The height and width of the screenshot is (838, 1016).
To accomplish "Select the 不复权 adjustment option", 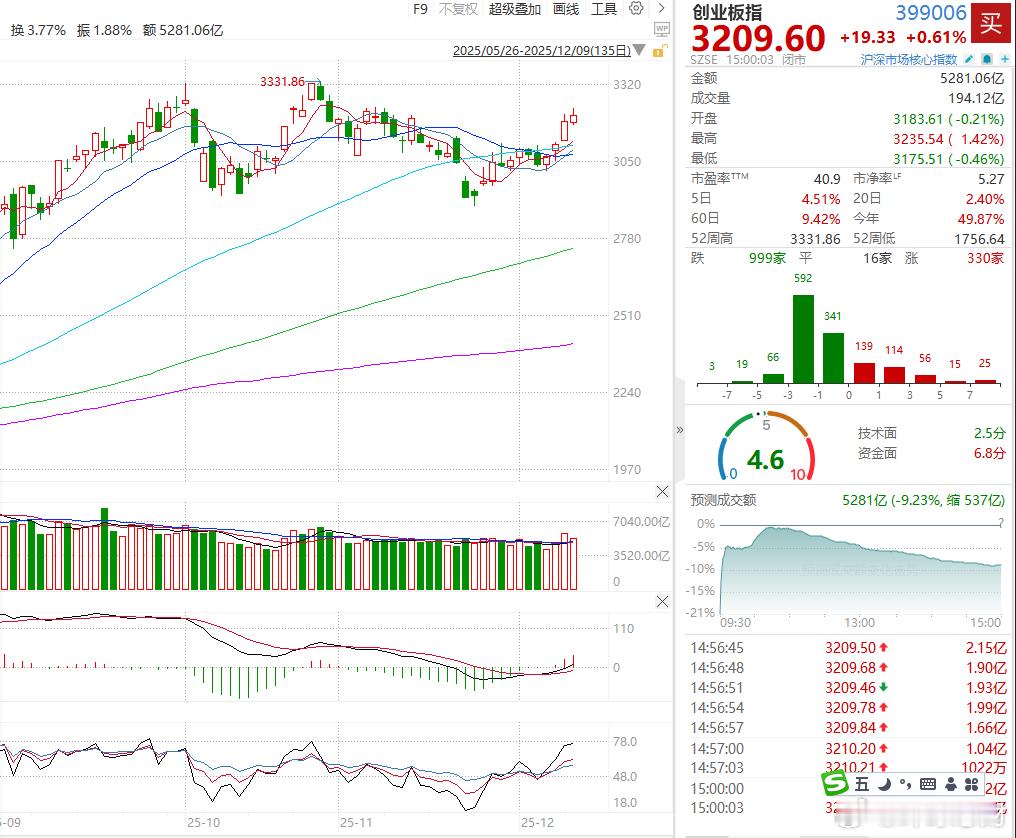I will point(458,9).
